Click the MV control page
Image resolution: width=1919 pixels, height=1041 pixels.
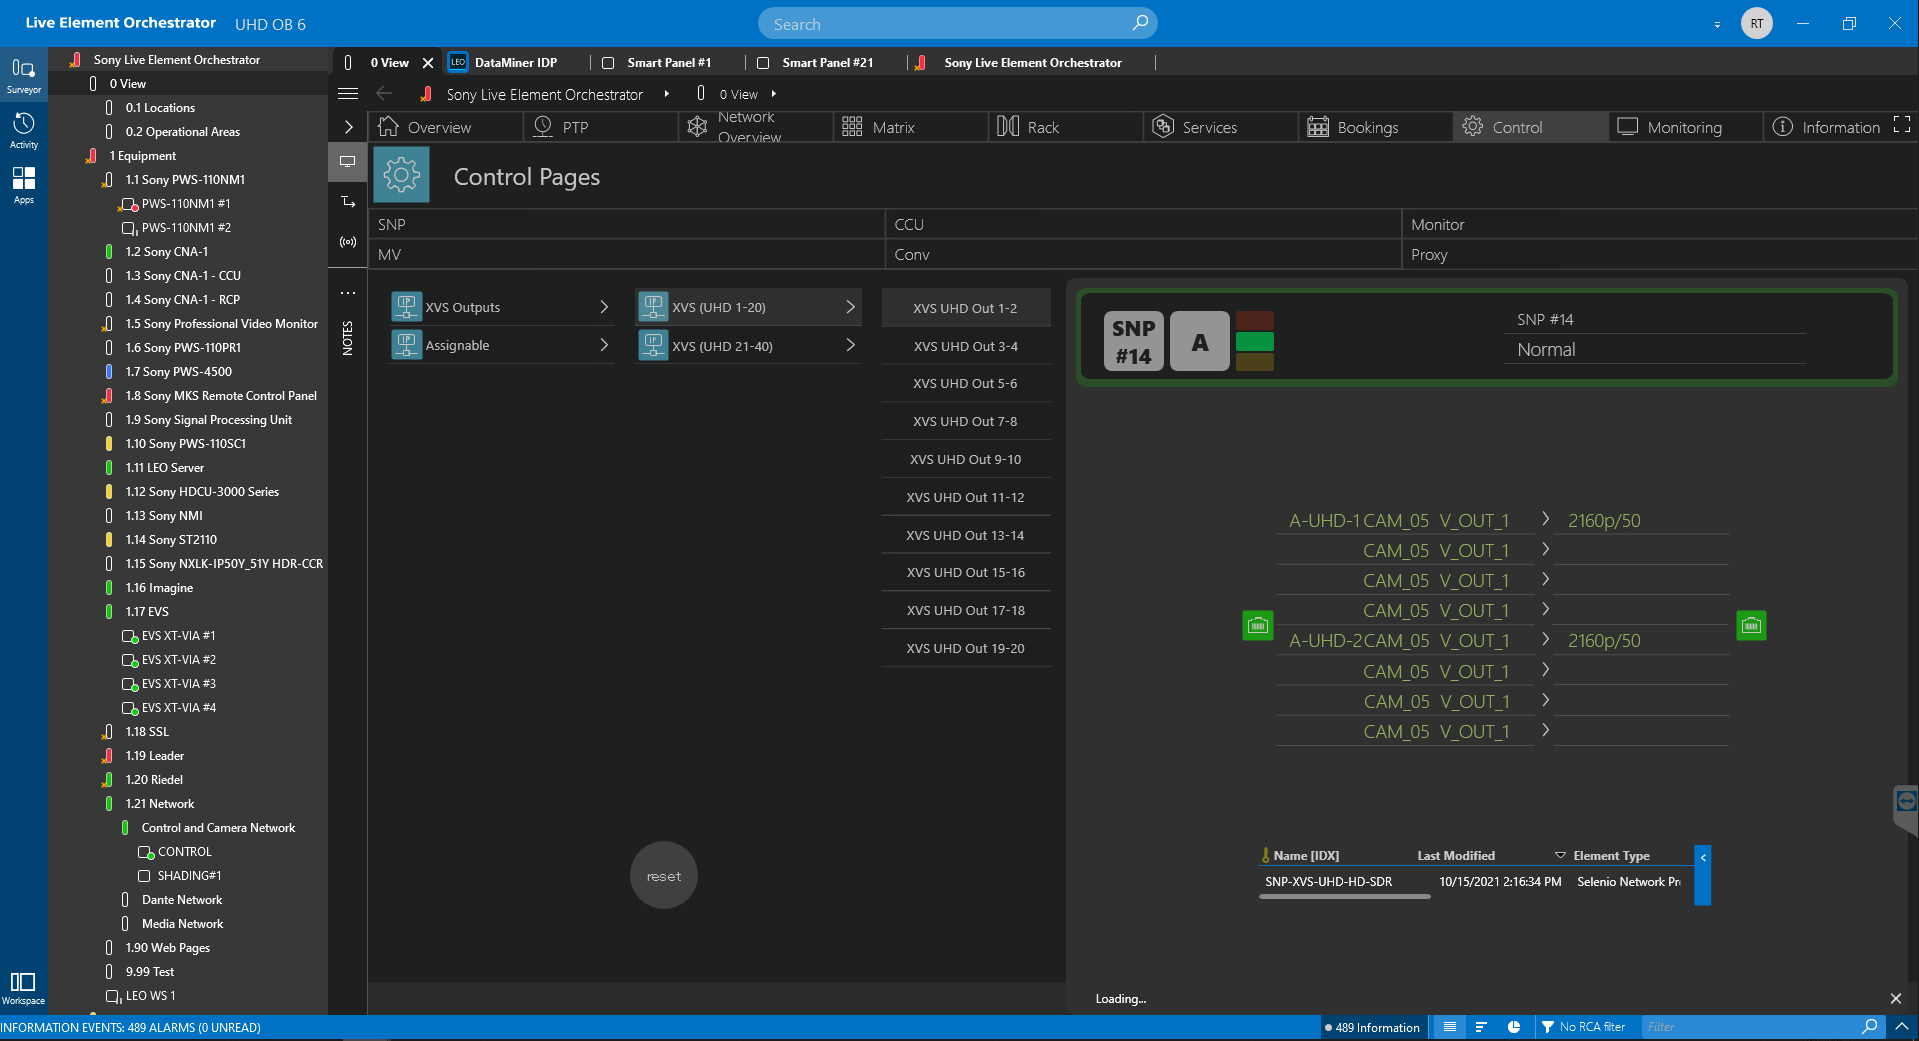(x=626, y=254)
